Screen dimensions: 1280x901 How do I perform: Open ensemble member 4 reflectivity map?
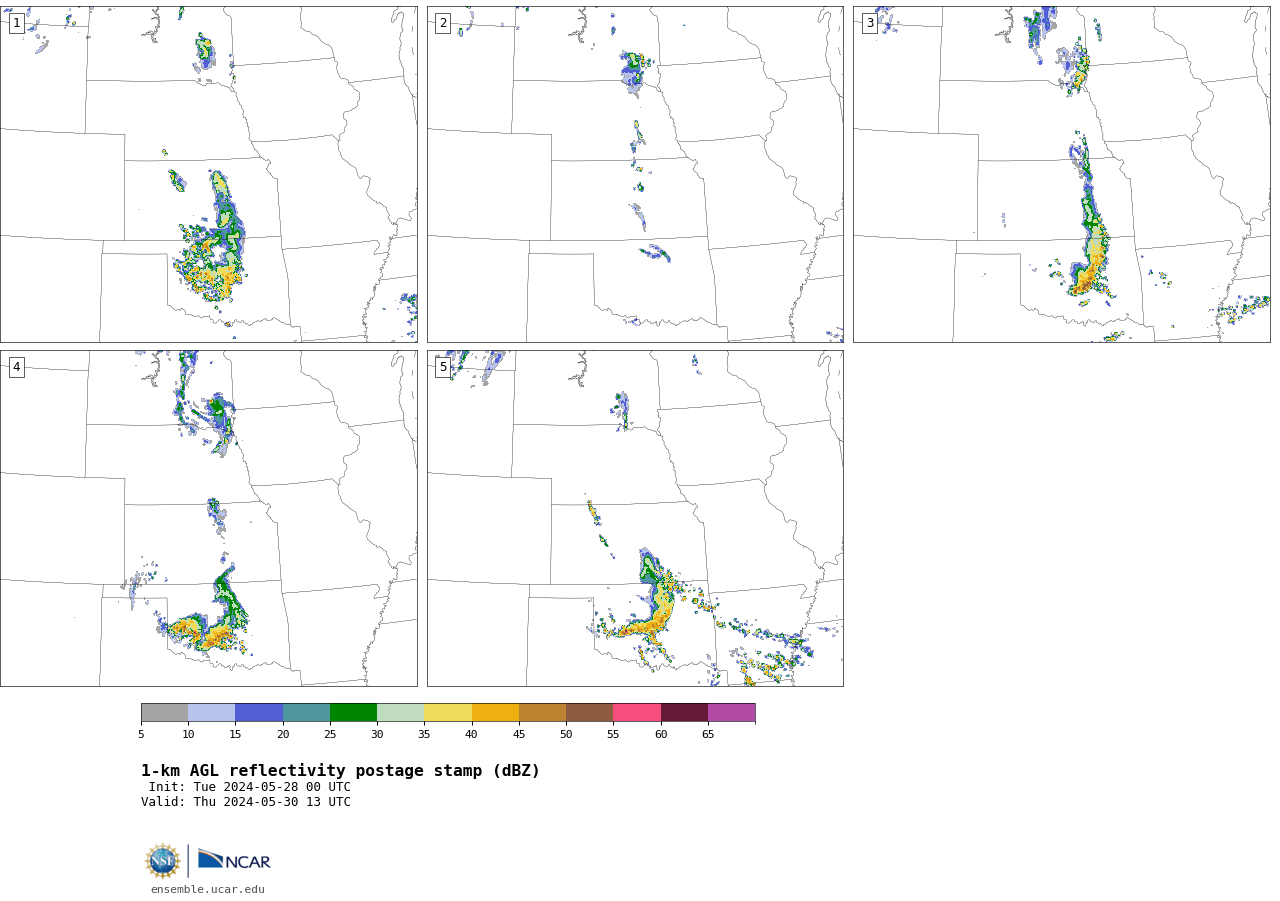point(209,518)
